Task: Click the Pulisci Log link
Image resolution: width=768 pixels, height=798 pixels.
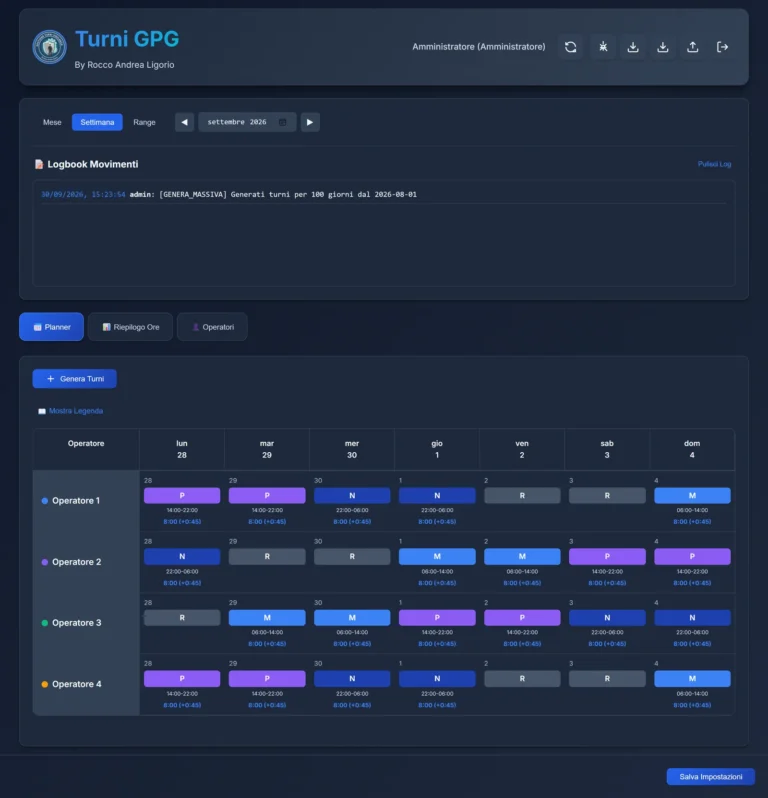Action: pyautogui.click(x=714, y=164)
